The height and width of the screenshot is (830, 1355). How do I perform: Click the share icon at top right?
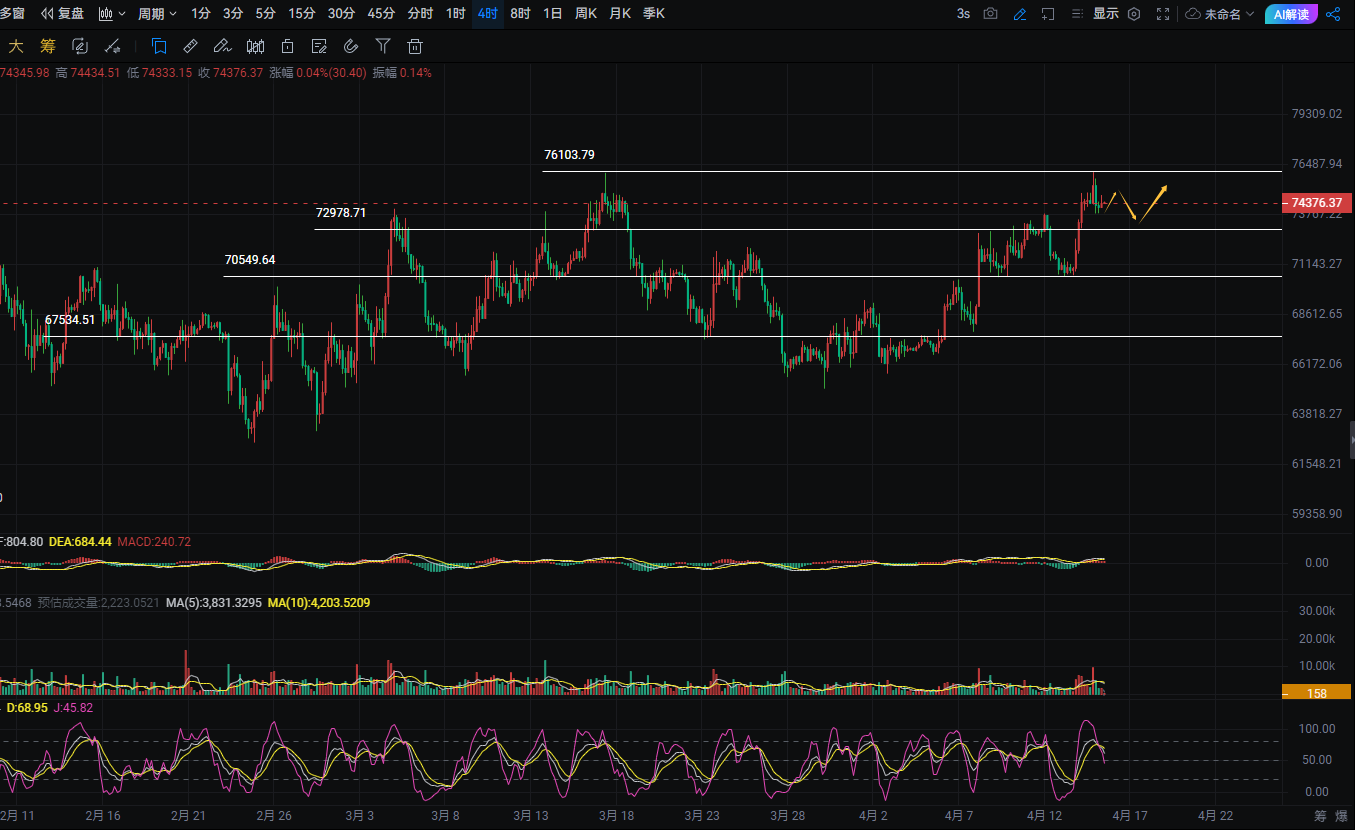click(x=1333, y=14)
